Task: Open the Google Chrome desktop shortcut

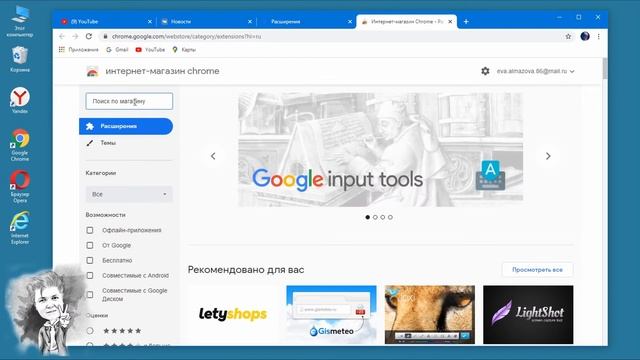Action: coord(20,145)
